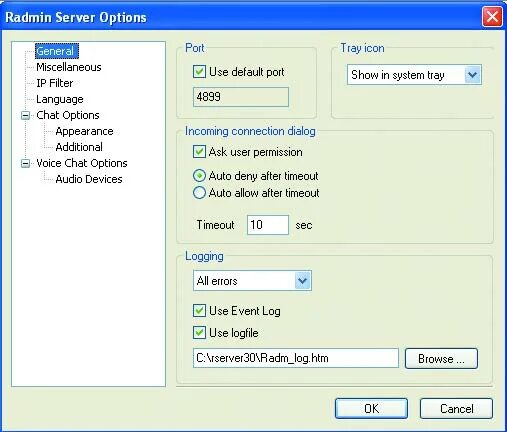Open the Audio Devices page
Viewport: 507px width, 432px height.
89,179
